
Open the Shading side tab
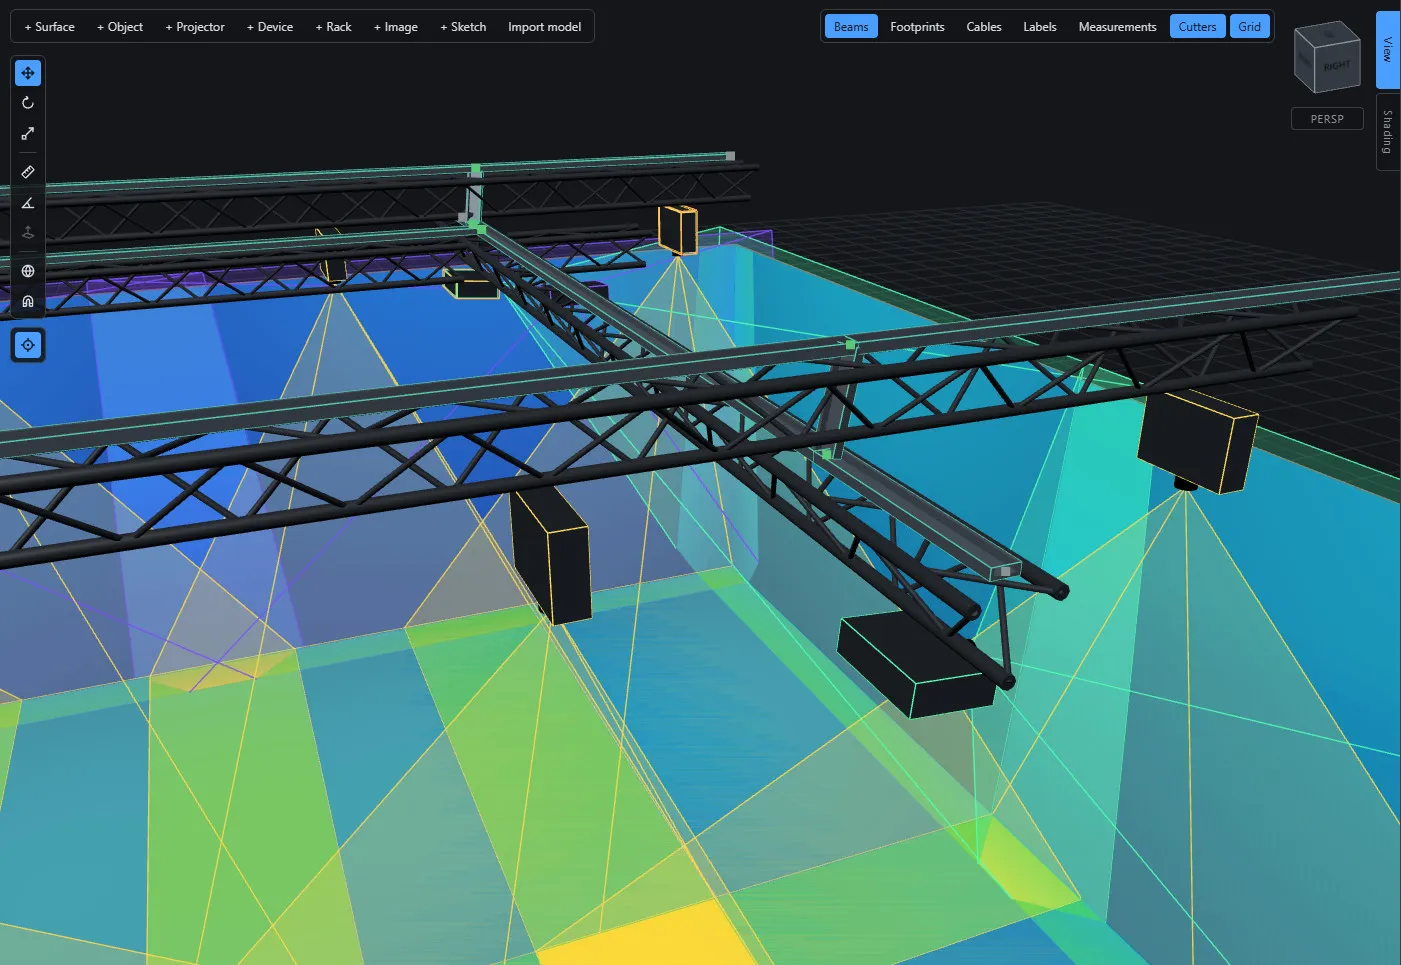(x=1388, y=132)
